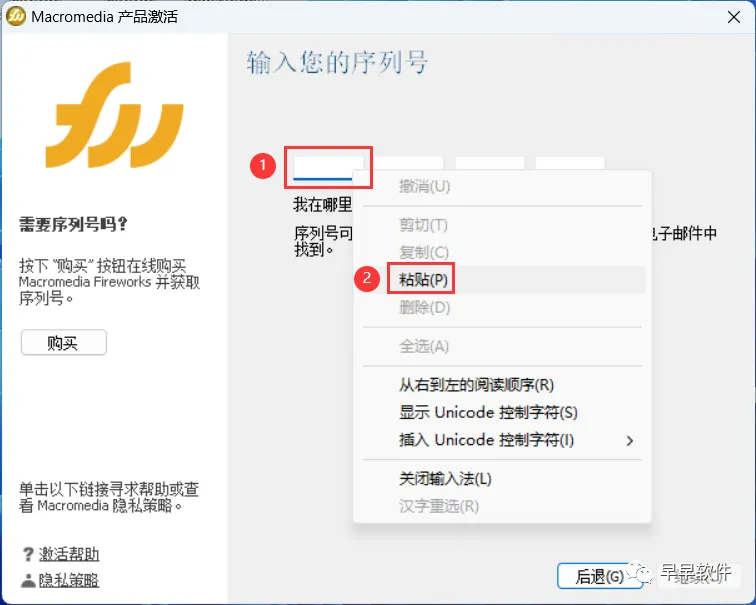Focus the third serial number field
Screen dimensions: 756x605
click(490, 163)
